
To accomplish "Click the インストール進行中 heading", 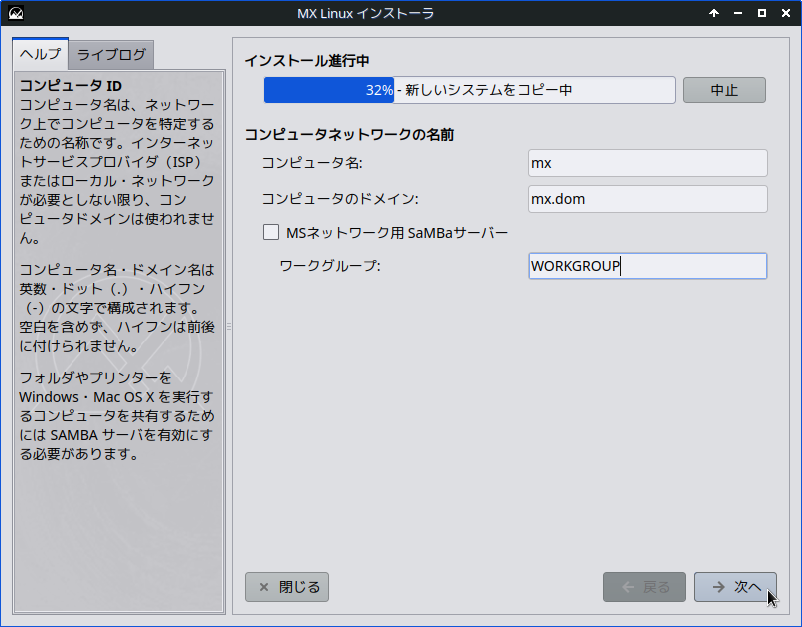I will click(307, 61).
